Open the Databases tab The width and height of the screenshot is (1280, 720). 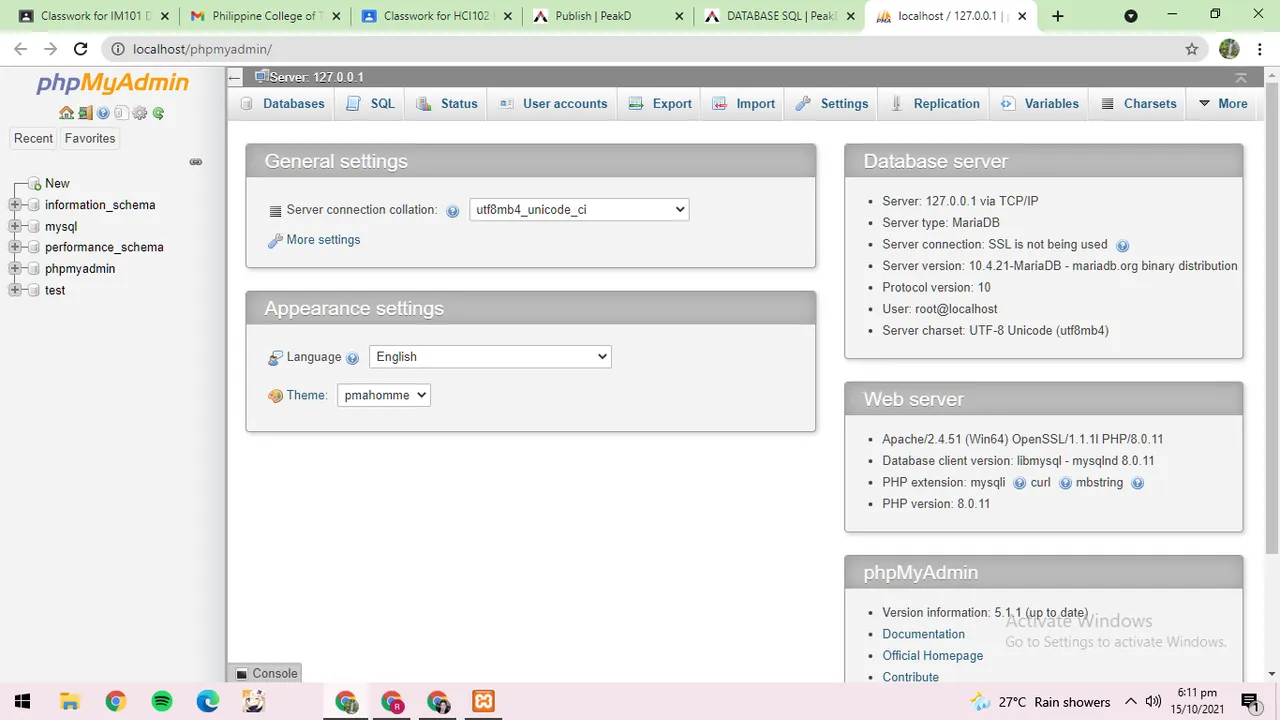coord(282,104)
